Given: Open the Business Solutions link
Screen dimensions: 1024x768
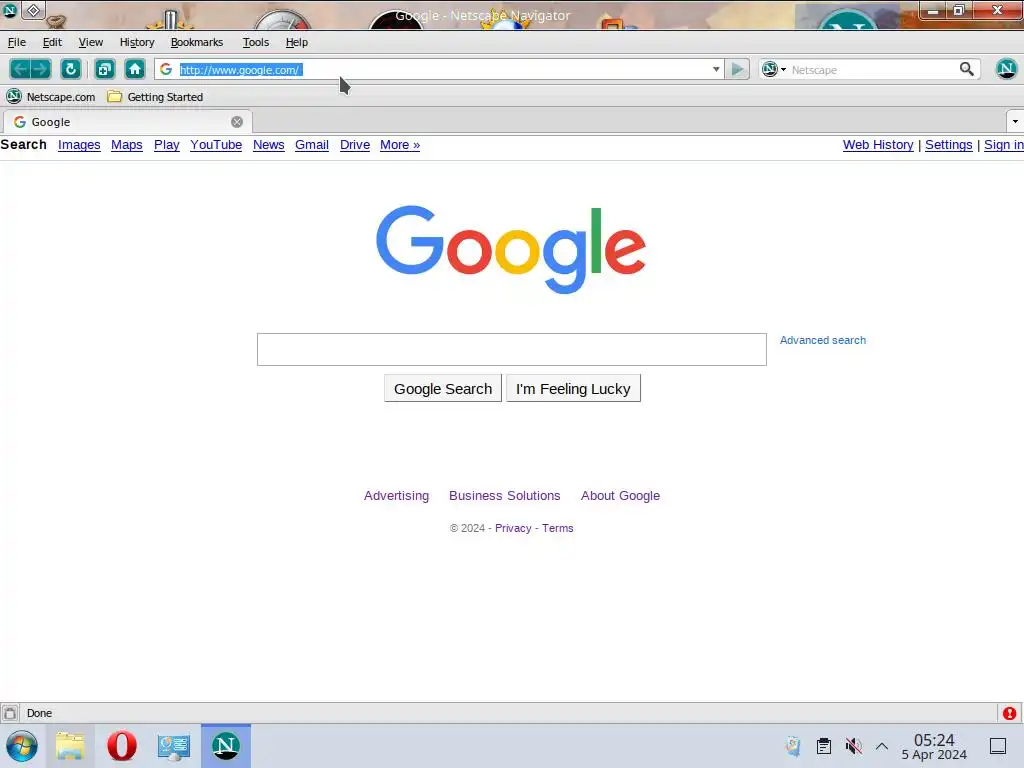Looking at the screenshot, I should [x=504, y=496].
